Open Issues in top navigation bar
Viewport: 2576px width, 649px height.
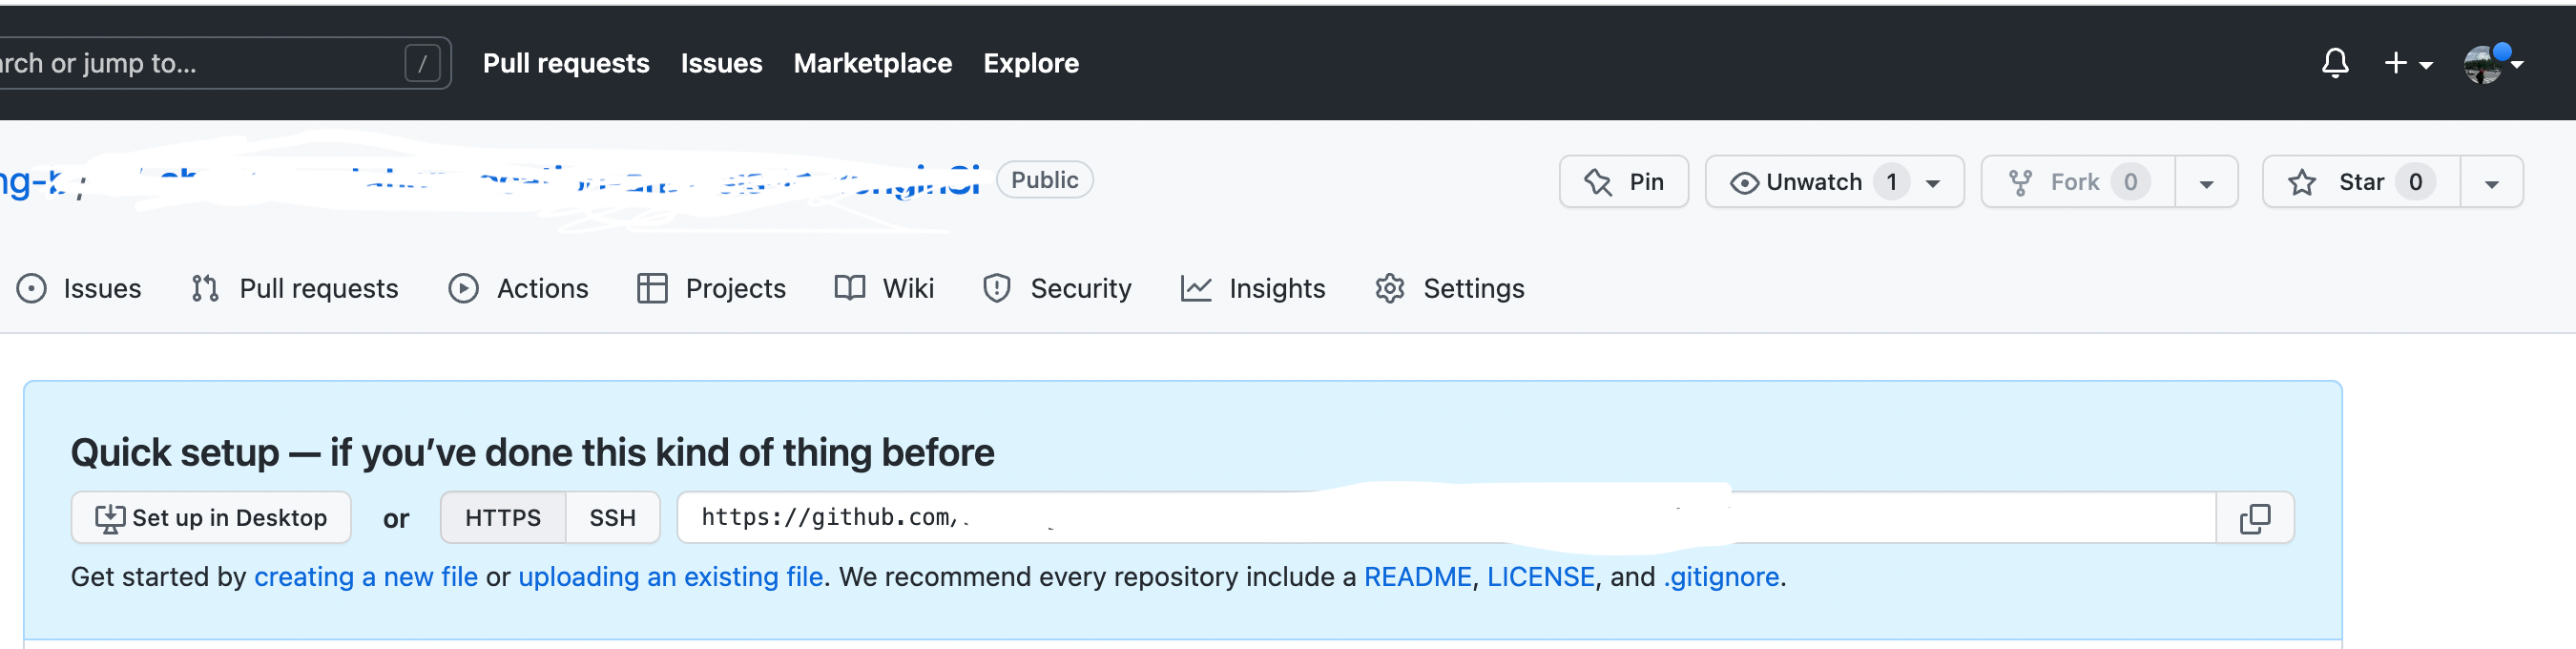click(721, 63)
